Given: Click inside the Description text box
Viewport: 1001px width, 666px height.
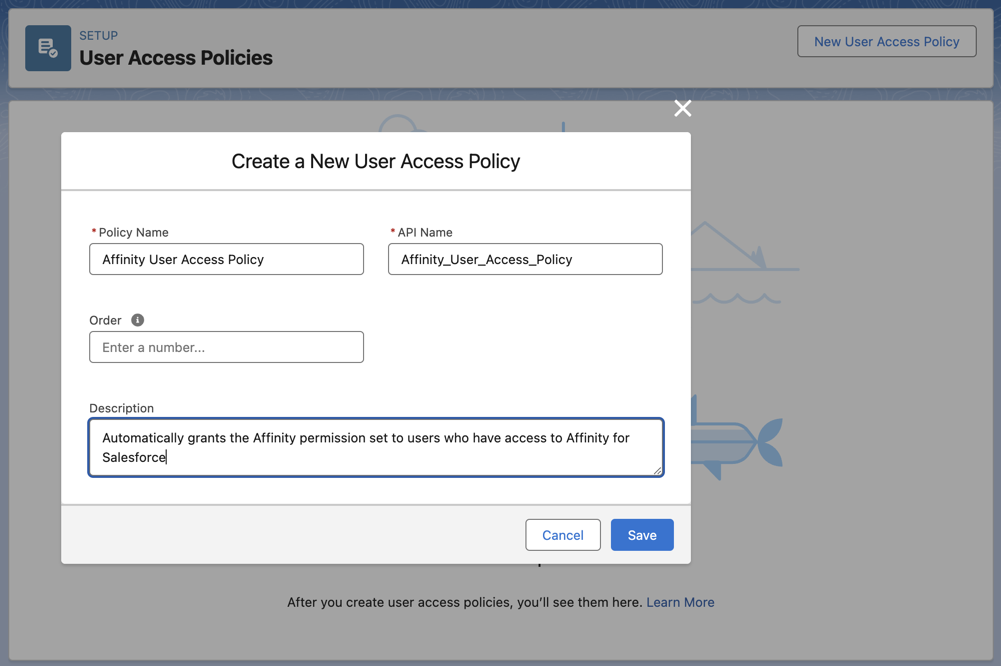Looking at the screenshot, I should pyautogui.click(x=375, y=448).
